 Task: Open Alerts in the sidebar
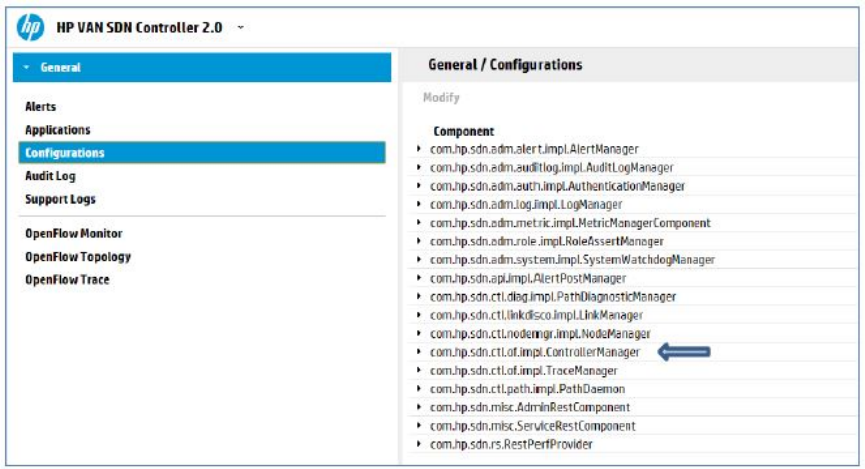41,107
